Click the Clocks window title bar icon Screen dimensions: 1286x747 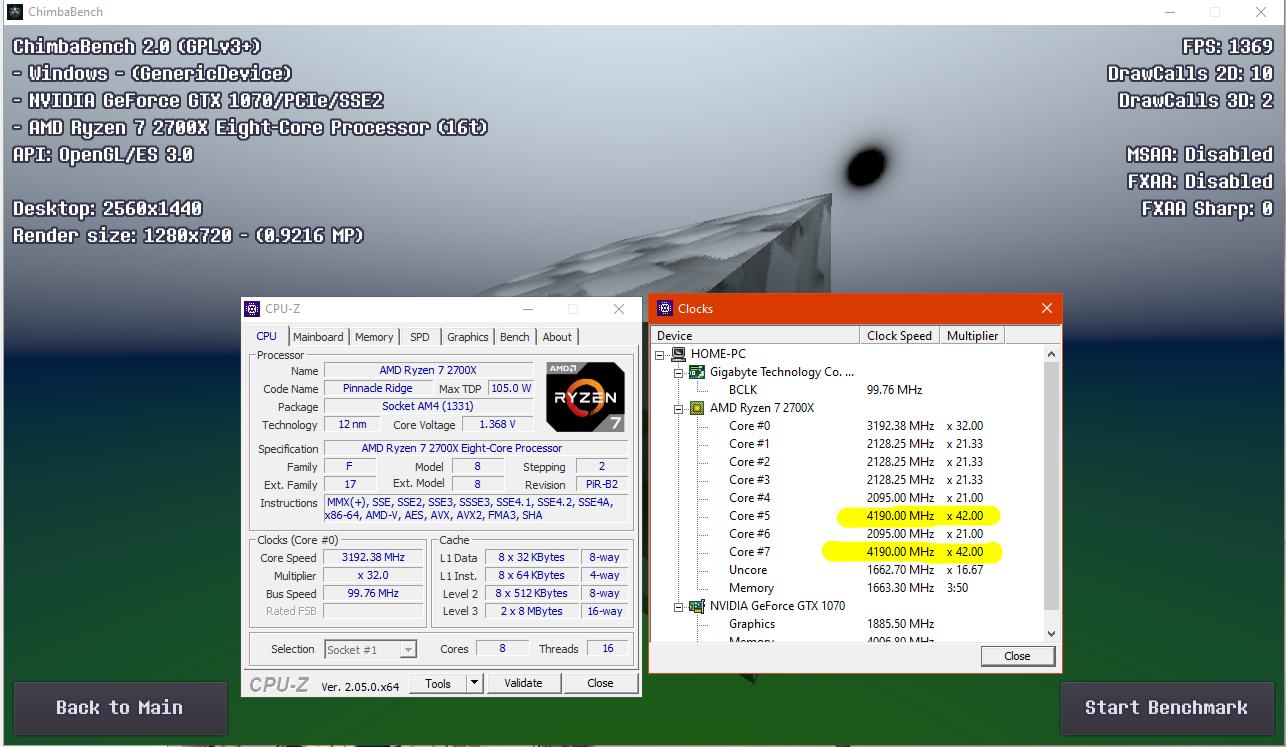pos(665,308)
